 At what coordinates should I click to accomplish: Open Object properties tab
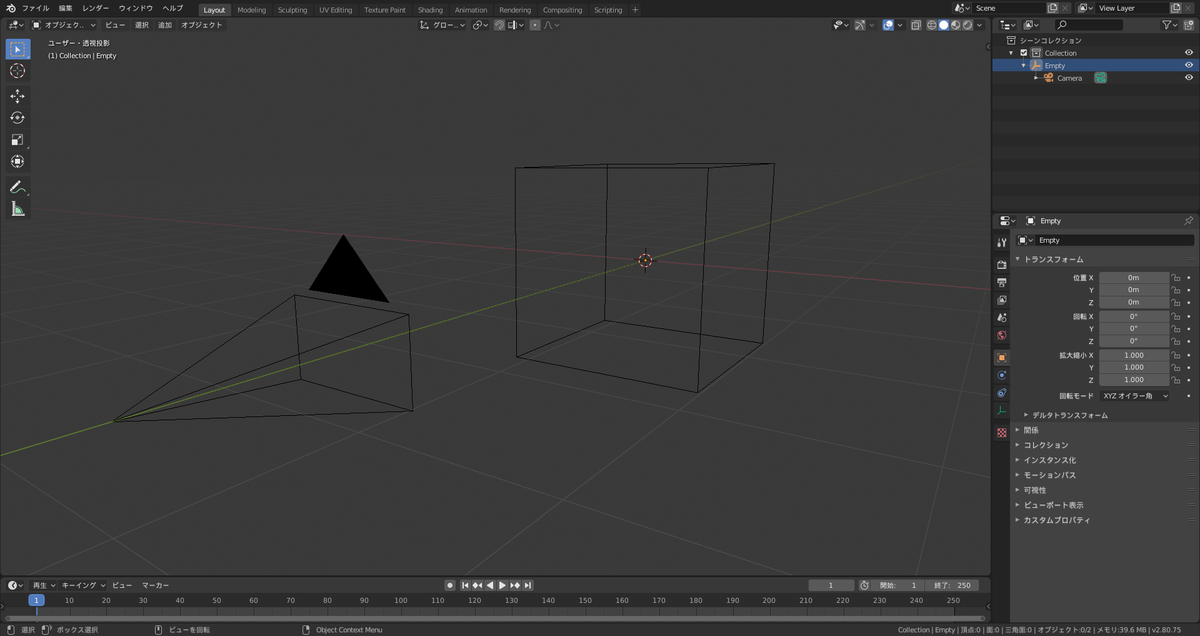click(x=1002, y=357)
